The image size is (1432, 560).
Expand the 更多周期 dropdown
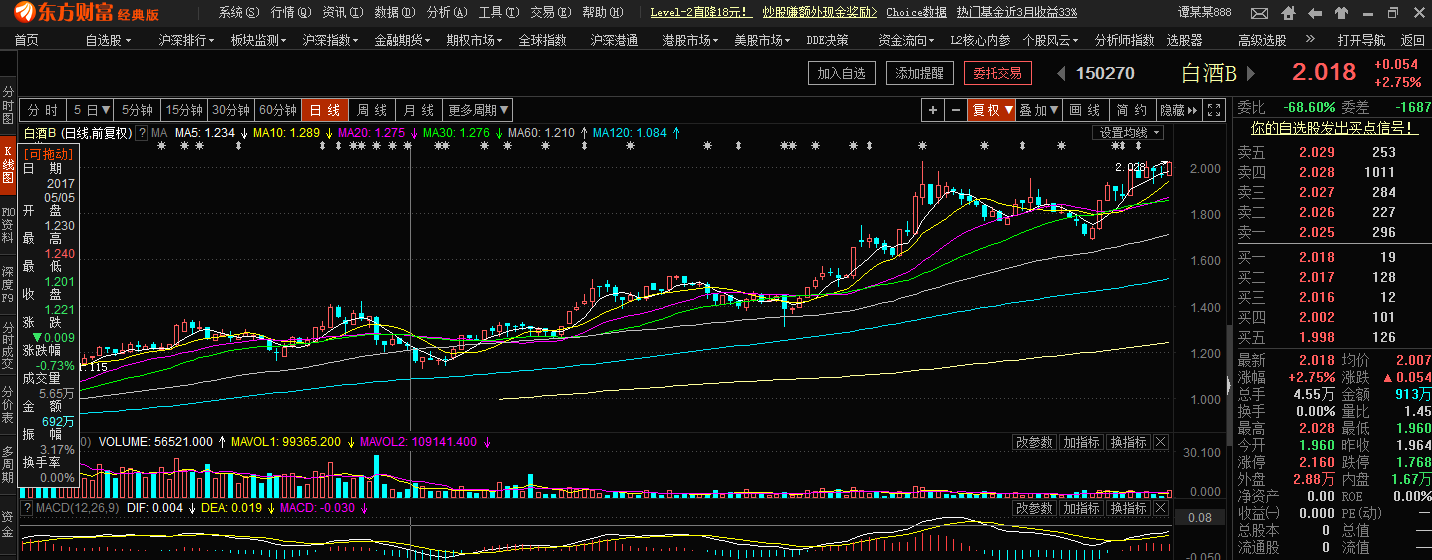tap(478, 110)
